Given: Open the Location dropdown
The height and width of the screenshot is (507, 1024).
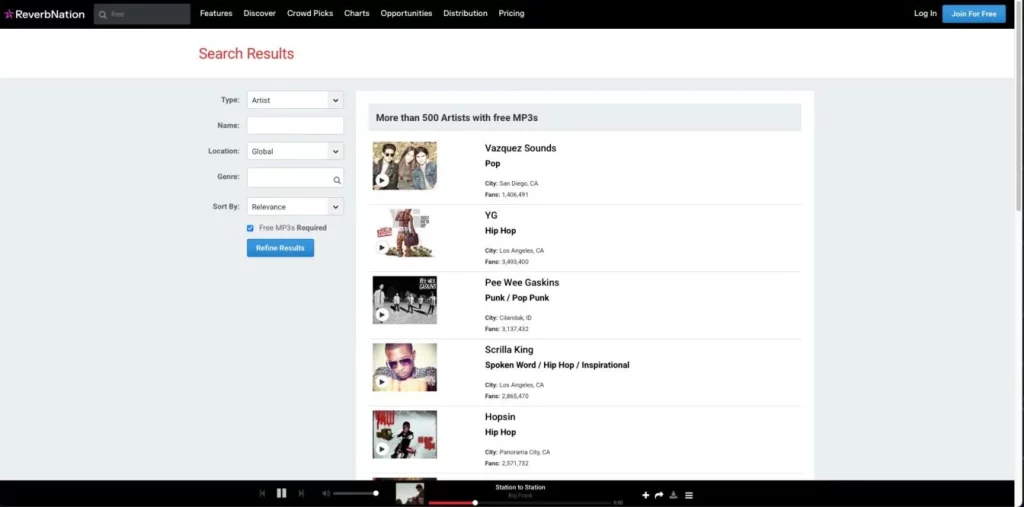Looking at the screenshot, I should click(295, 151).
